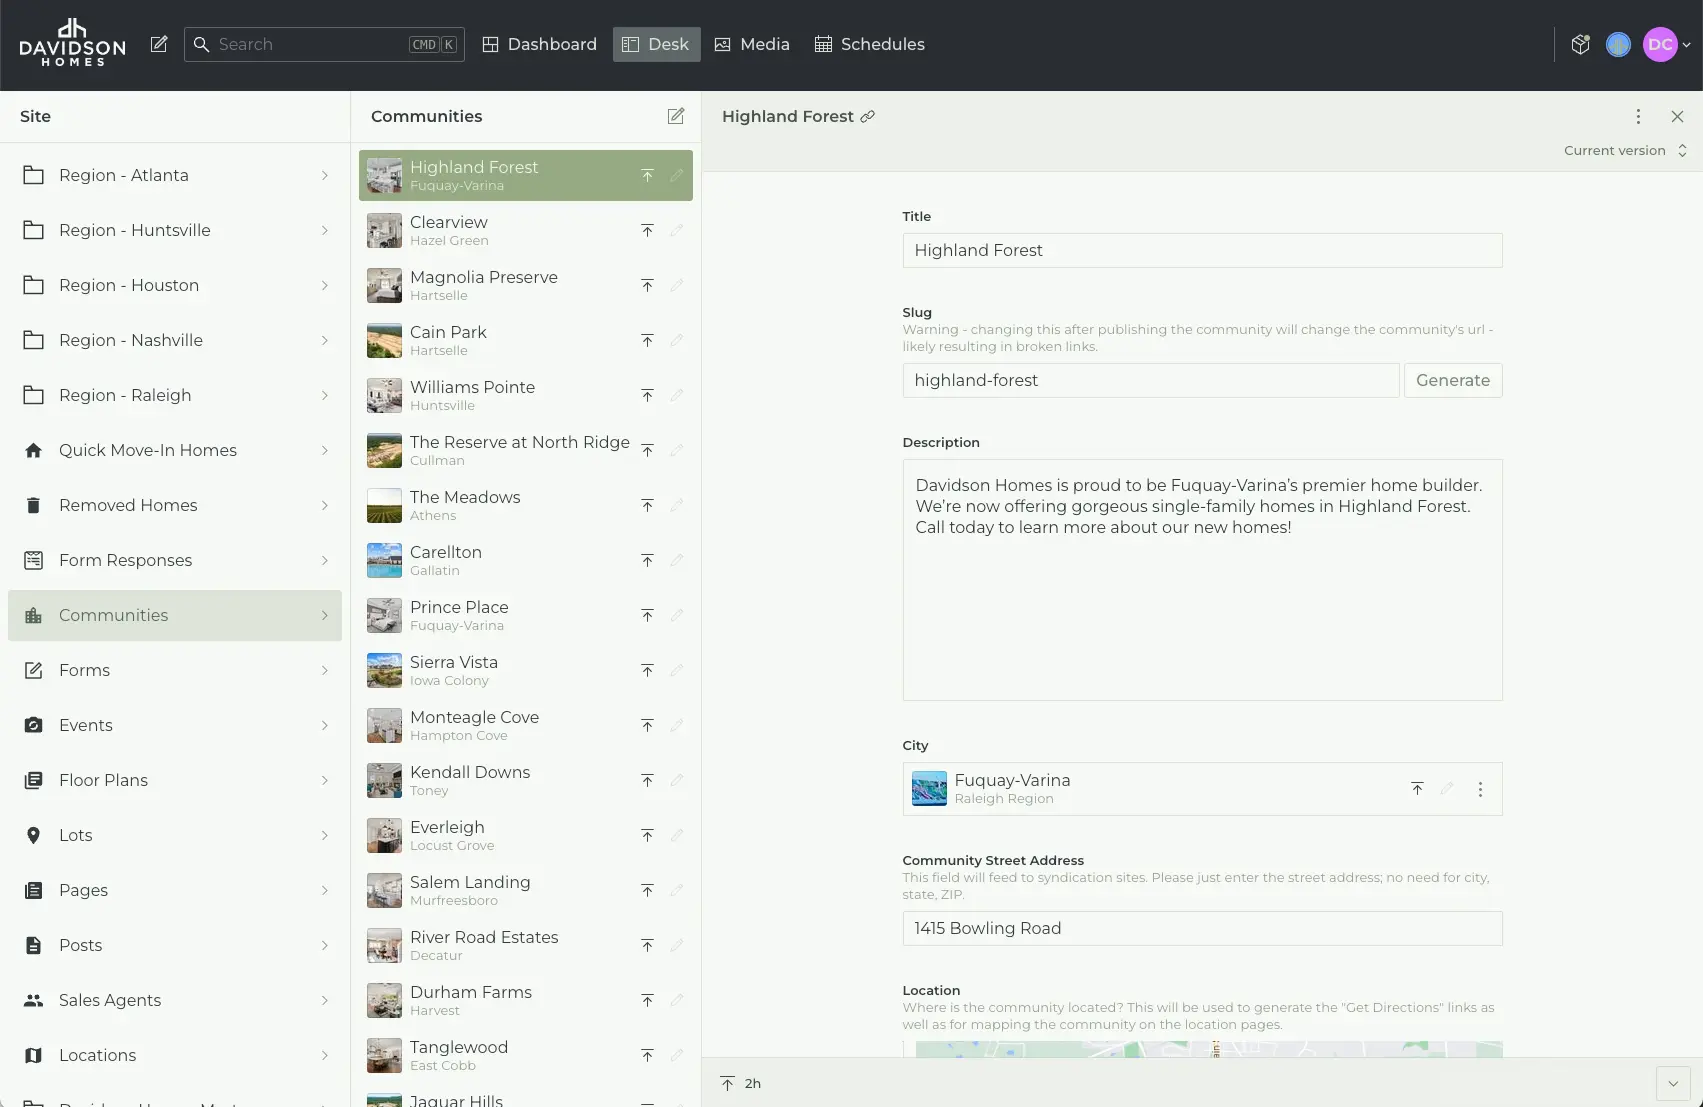Screen dimensions: 1703x1107
Task: Click the package icon in top bar
Action: point(1580,44)
